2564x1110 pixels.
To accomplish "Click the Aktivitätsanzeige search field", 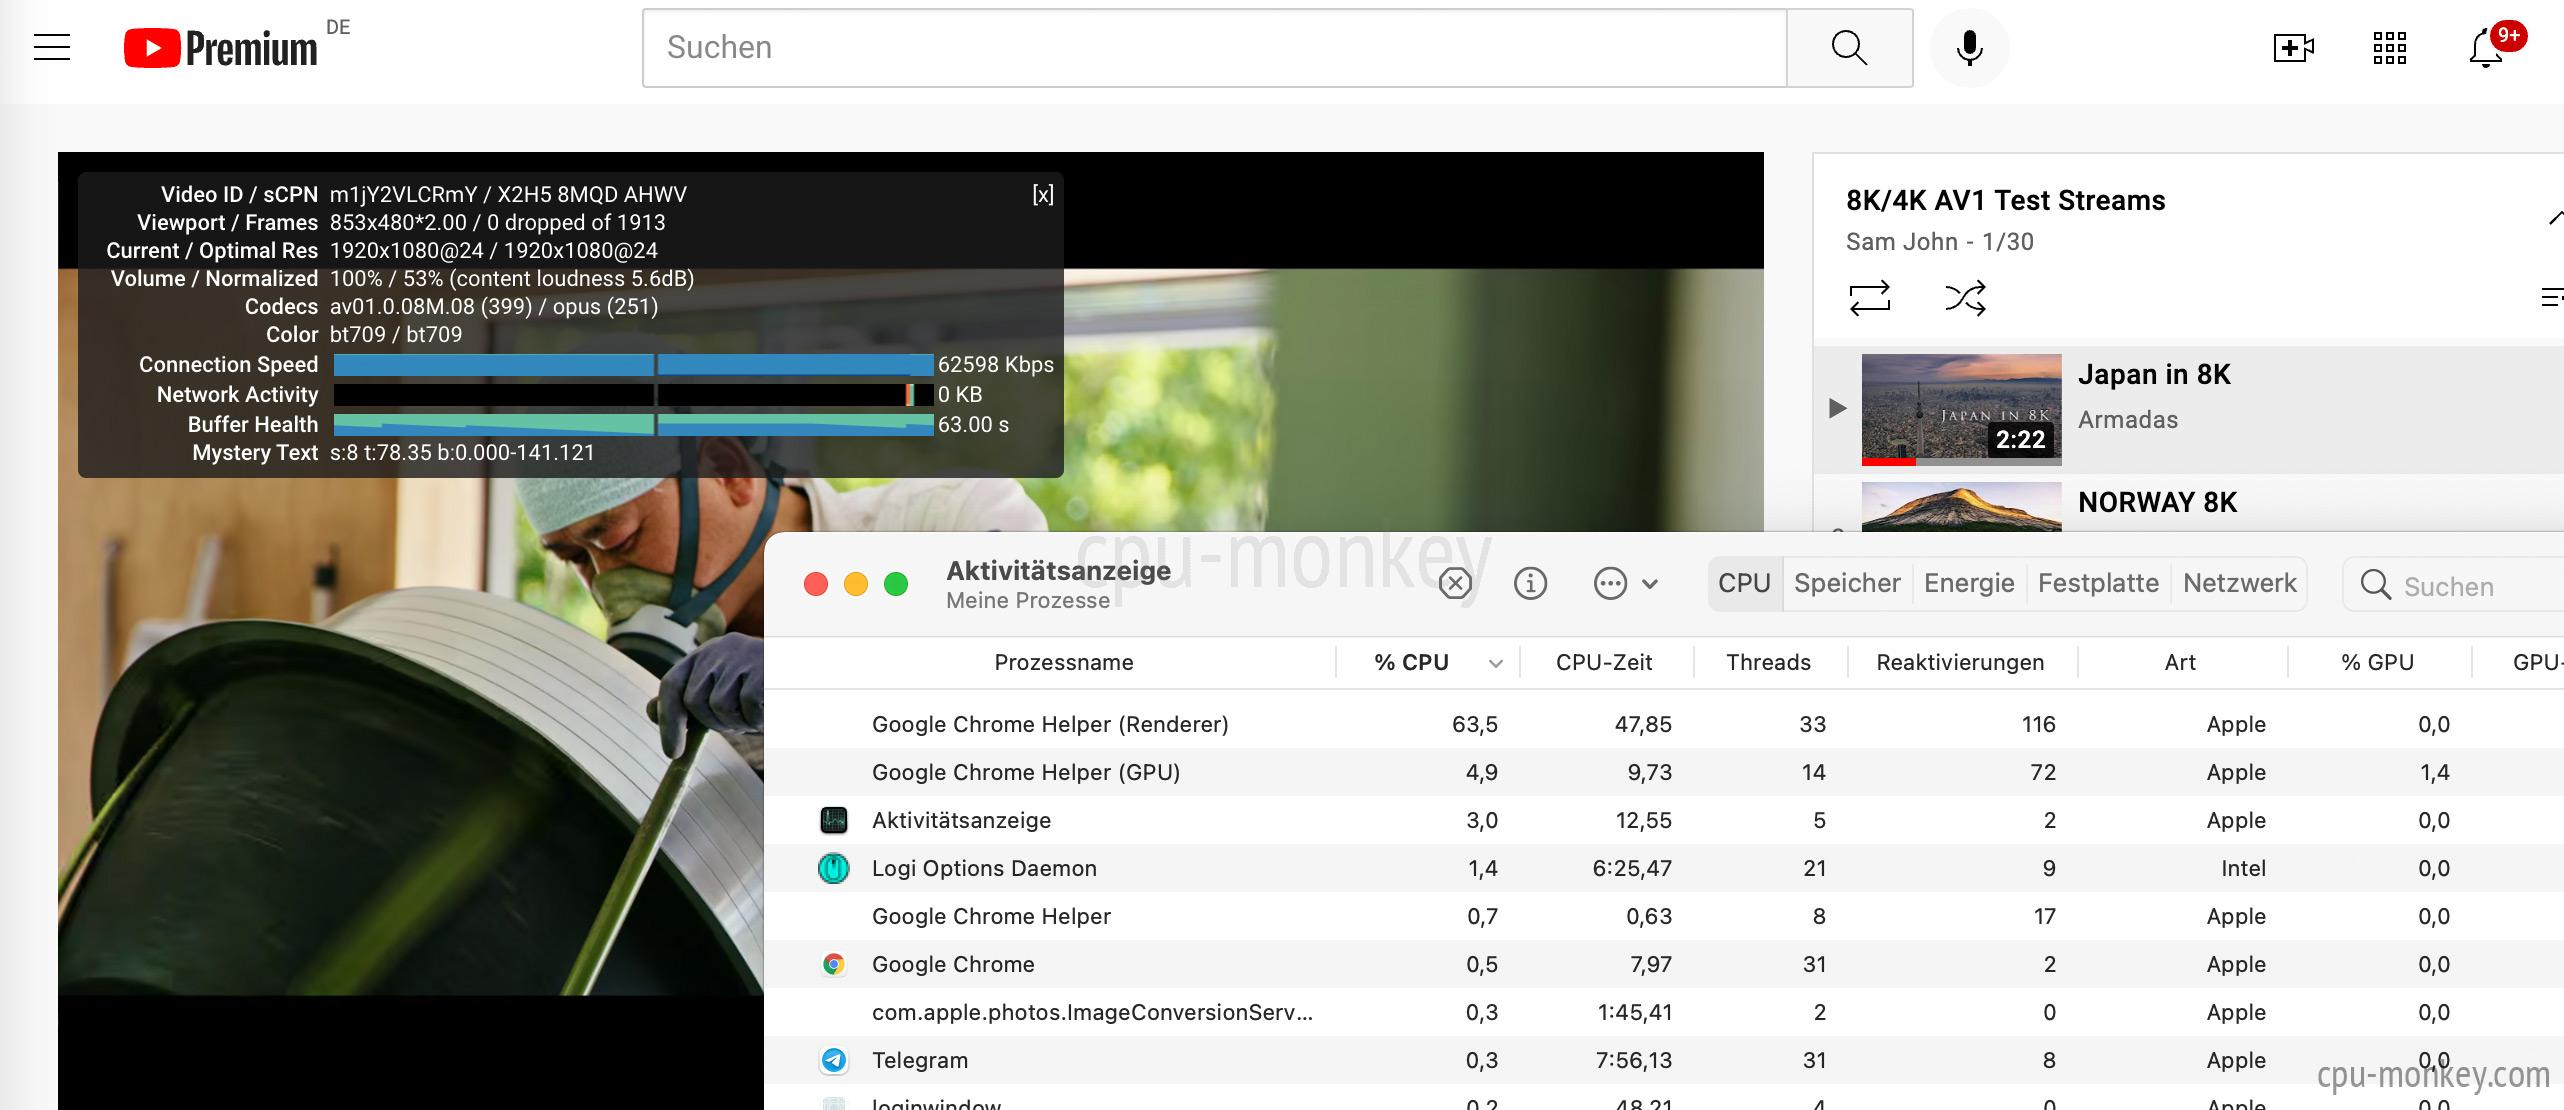I will [x=2455, y=585].
